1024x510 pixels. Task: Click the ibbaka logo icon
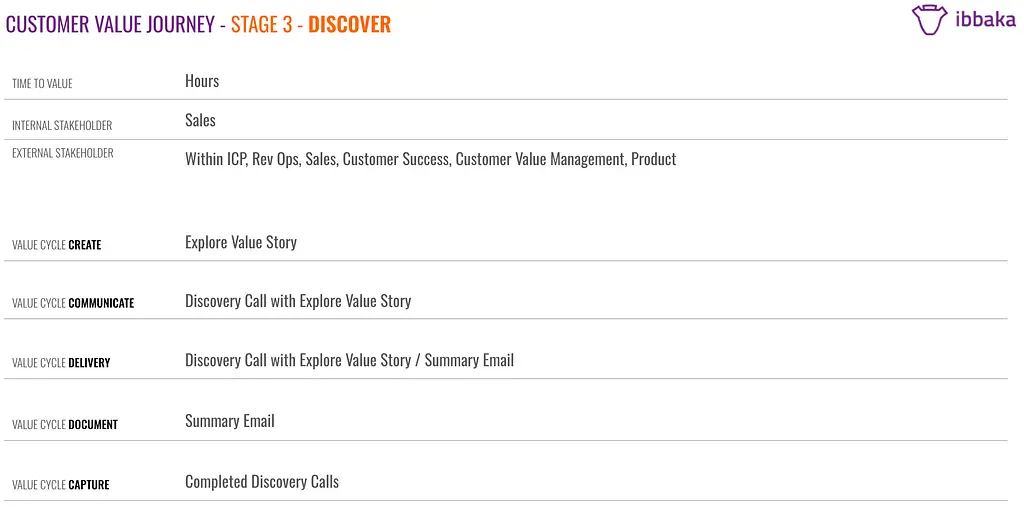coord(928,20)
